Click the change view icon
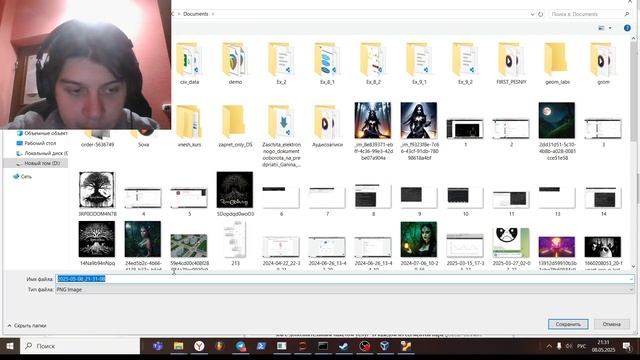 click(x=601, y=28)
